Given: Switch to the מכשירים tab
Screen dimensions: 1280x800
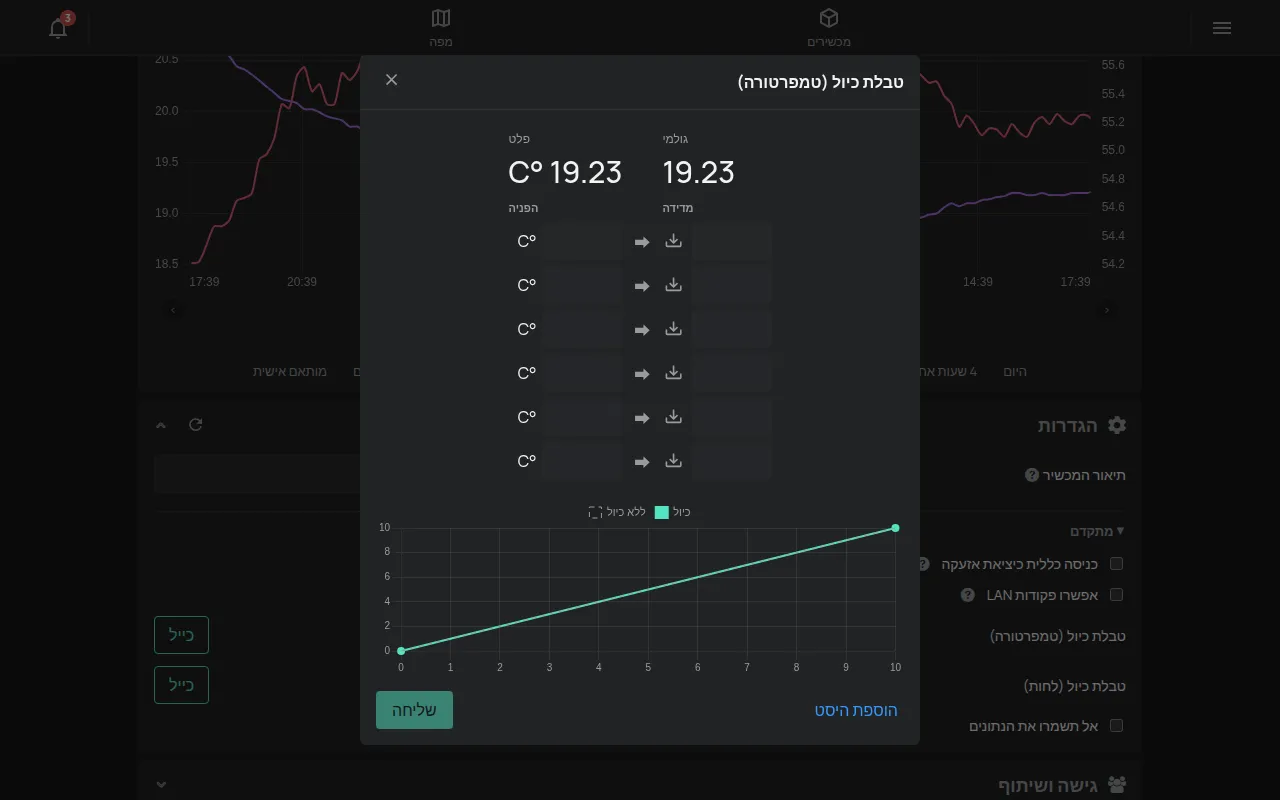Looking at the screenshot, I should click(829, 28).
